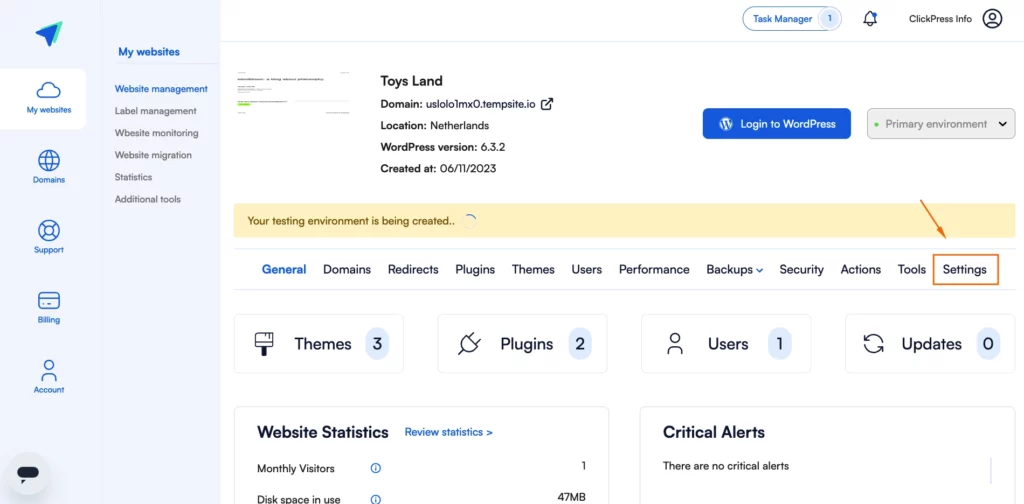Go to the Users tab
This screenshot has height=504, width=1024.
(586, 270)
